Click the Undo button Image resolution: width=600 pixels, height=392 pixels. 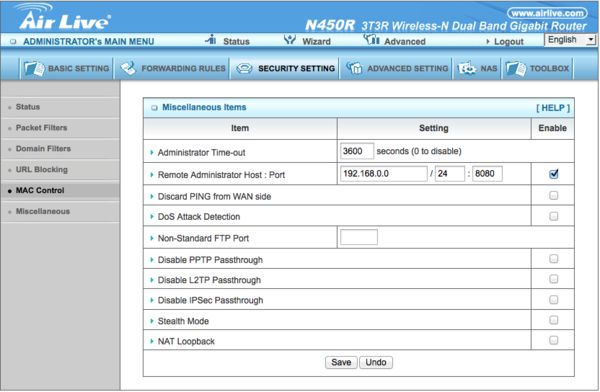[x=376, y=362]
